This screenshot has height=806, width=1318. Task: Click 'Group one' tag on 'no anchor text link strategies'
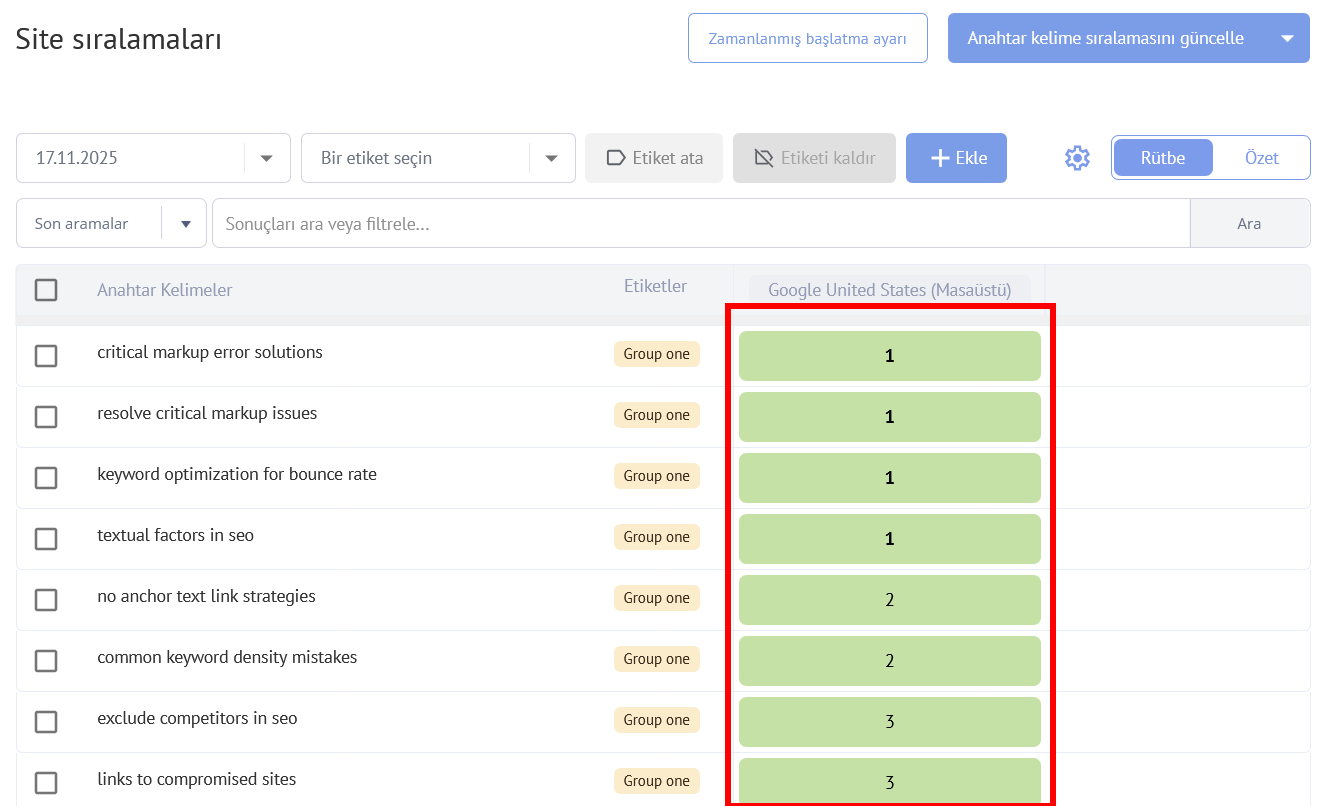(x=656, y=598)
